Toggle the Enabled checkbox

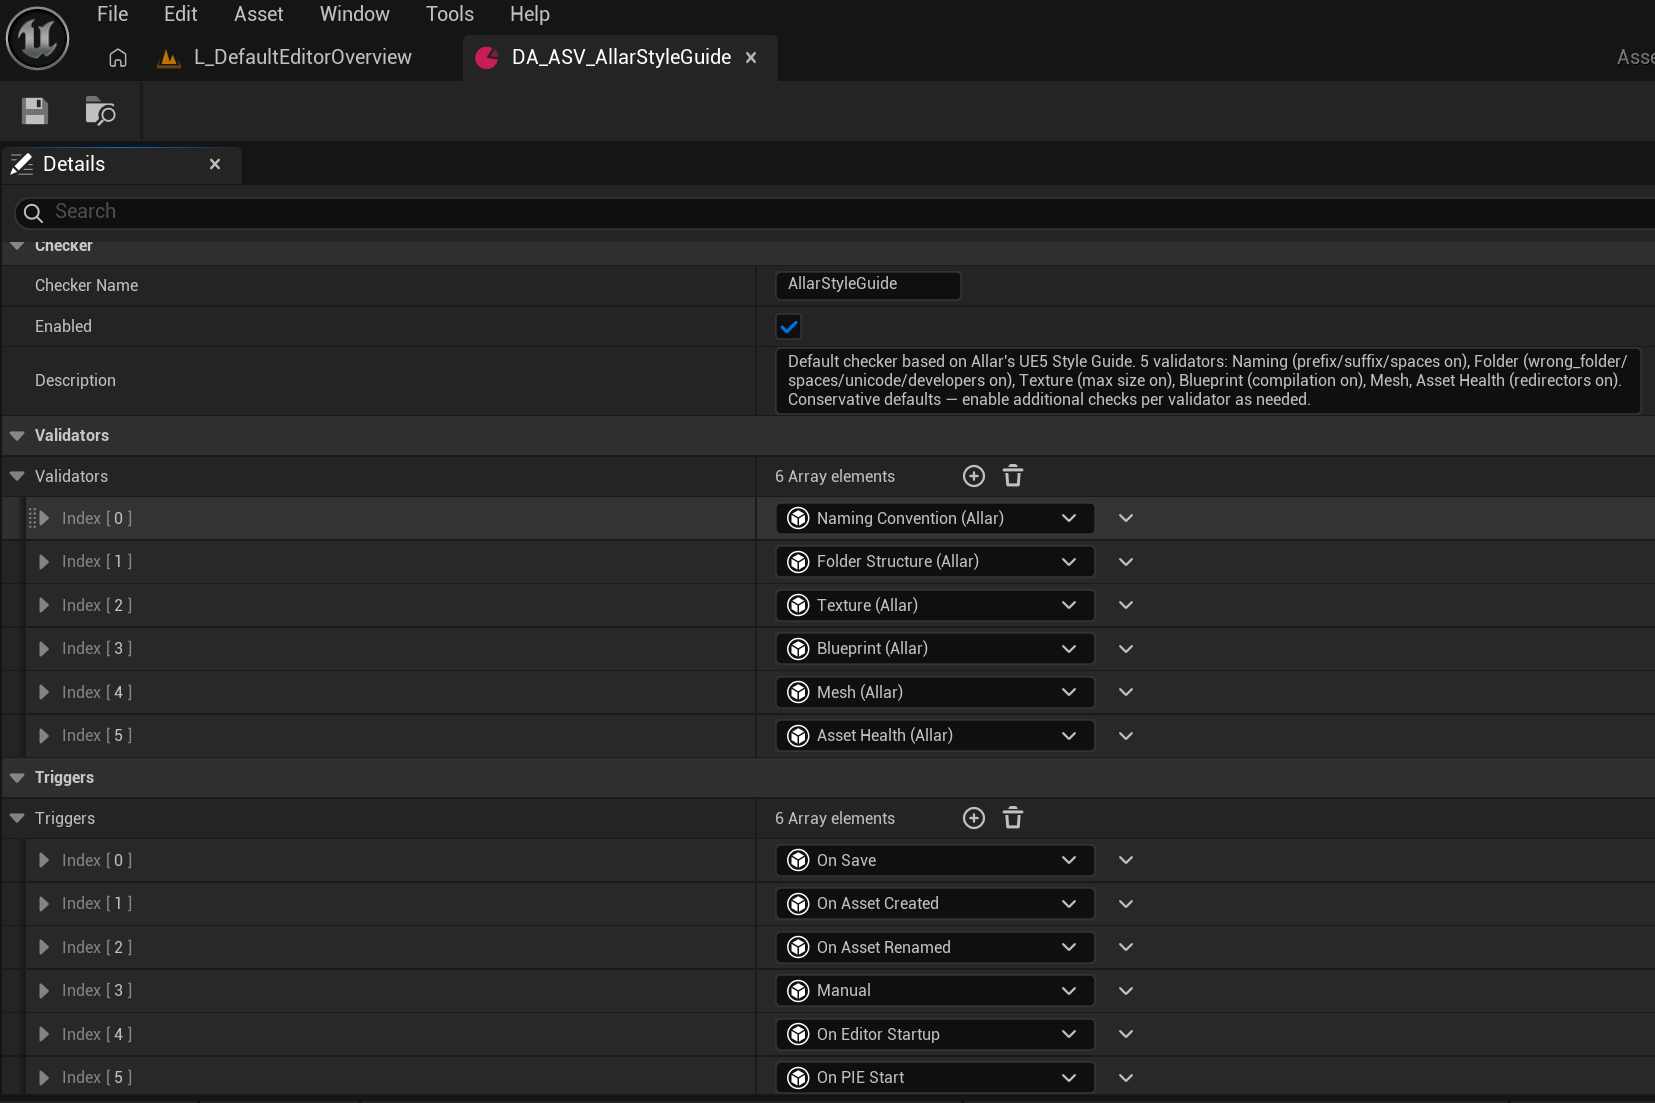[789, 327]
